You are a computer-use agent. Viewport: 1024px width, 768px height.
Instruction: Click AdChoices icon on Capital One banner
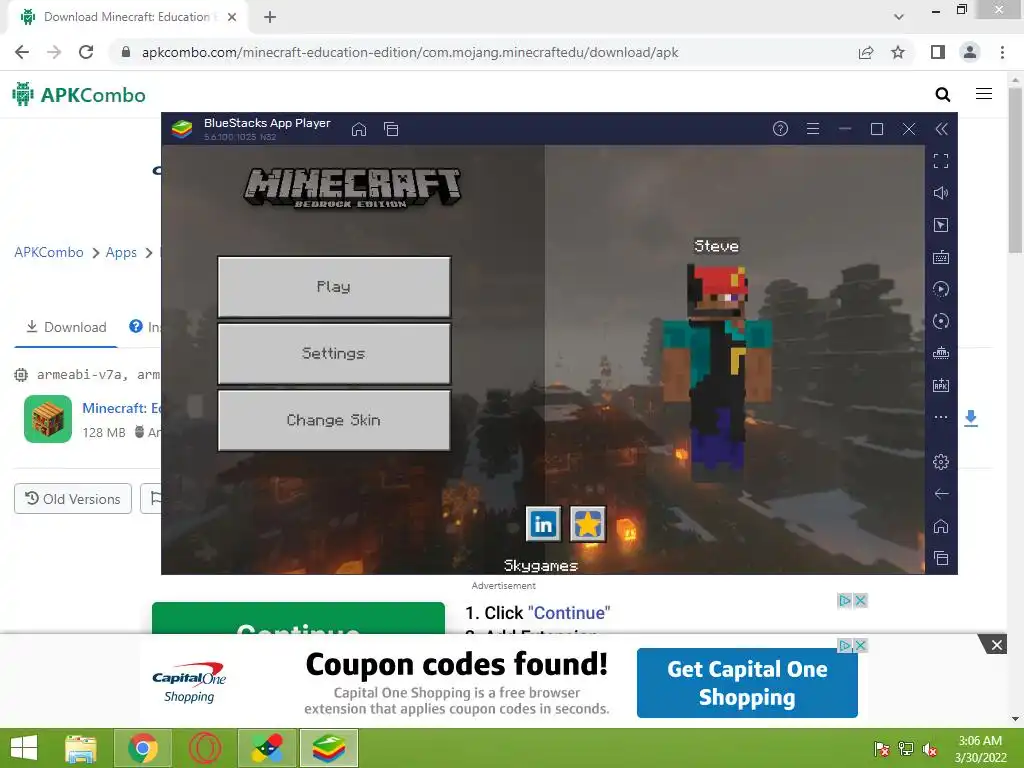pyautogui.click(x=844, y=645)
